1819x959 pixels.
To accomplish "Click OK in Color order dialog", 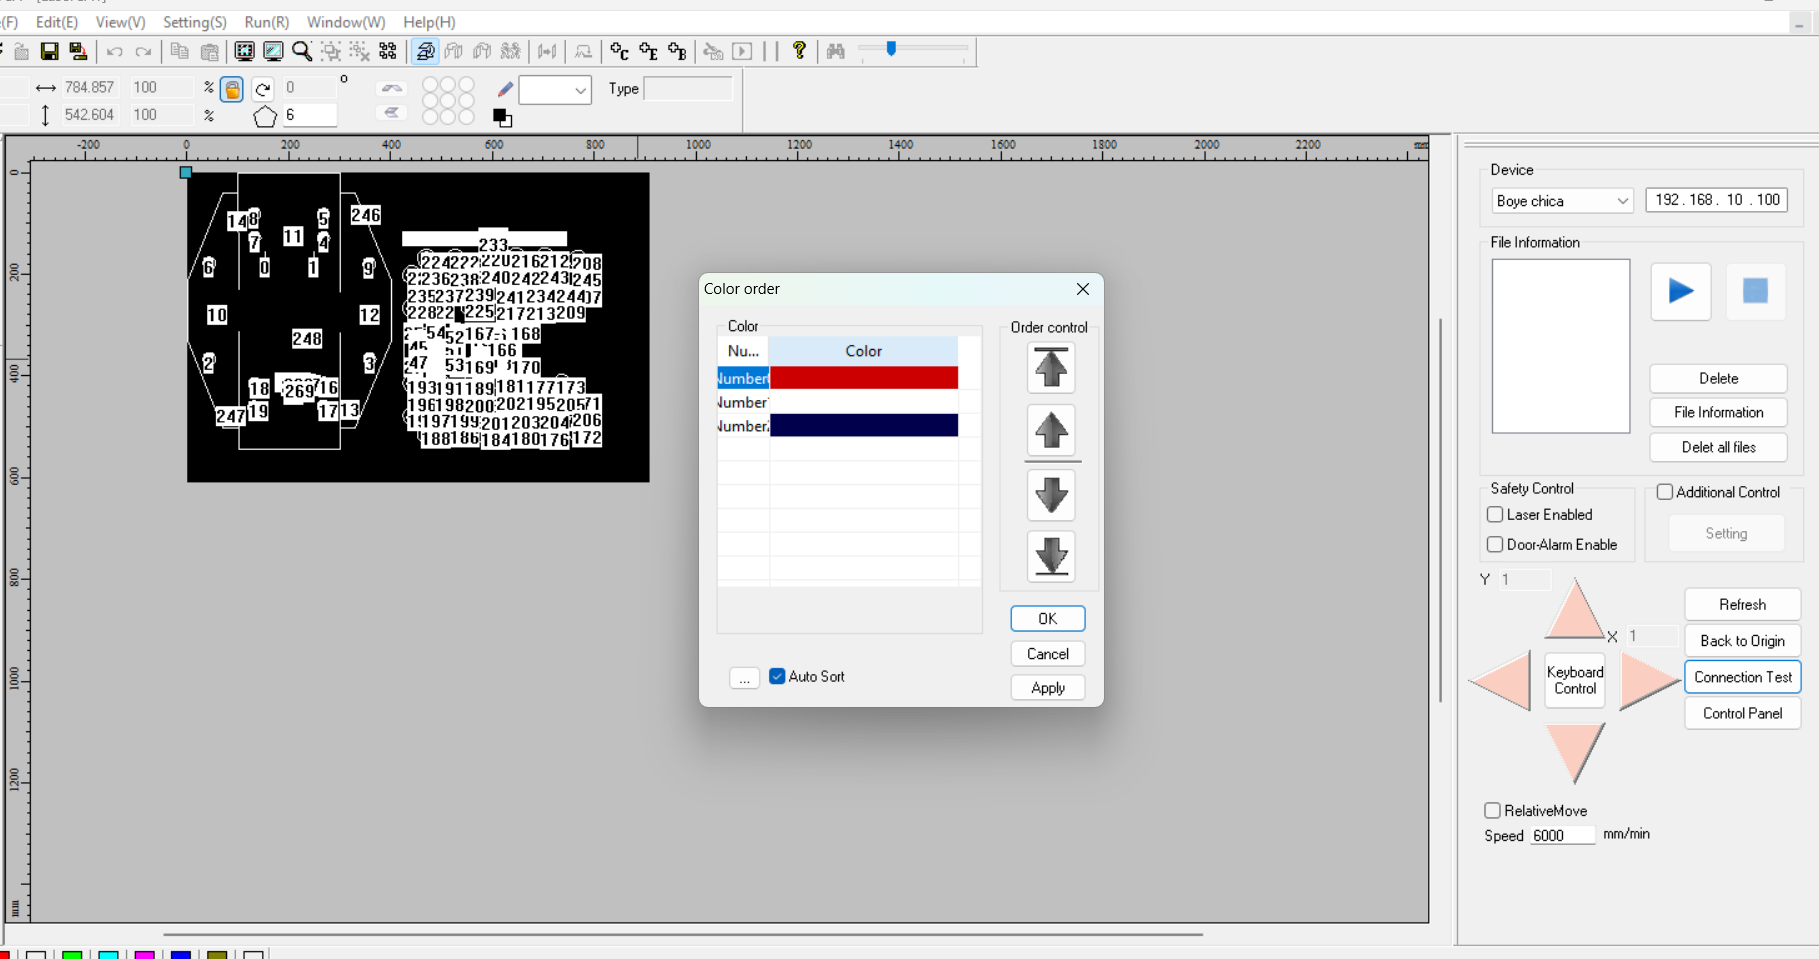I will pyautogui.click(x=1047, y=619).
